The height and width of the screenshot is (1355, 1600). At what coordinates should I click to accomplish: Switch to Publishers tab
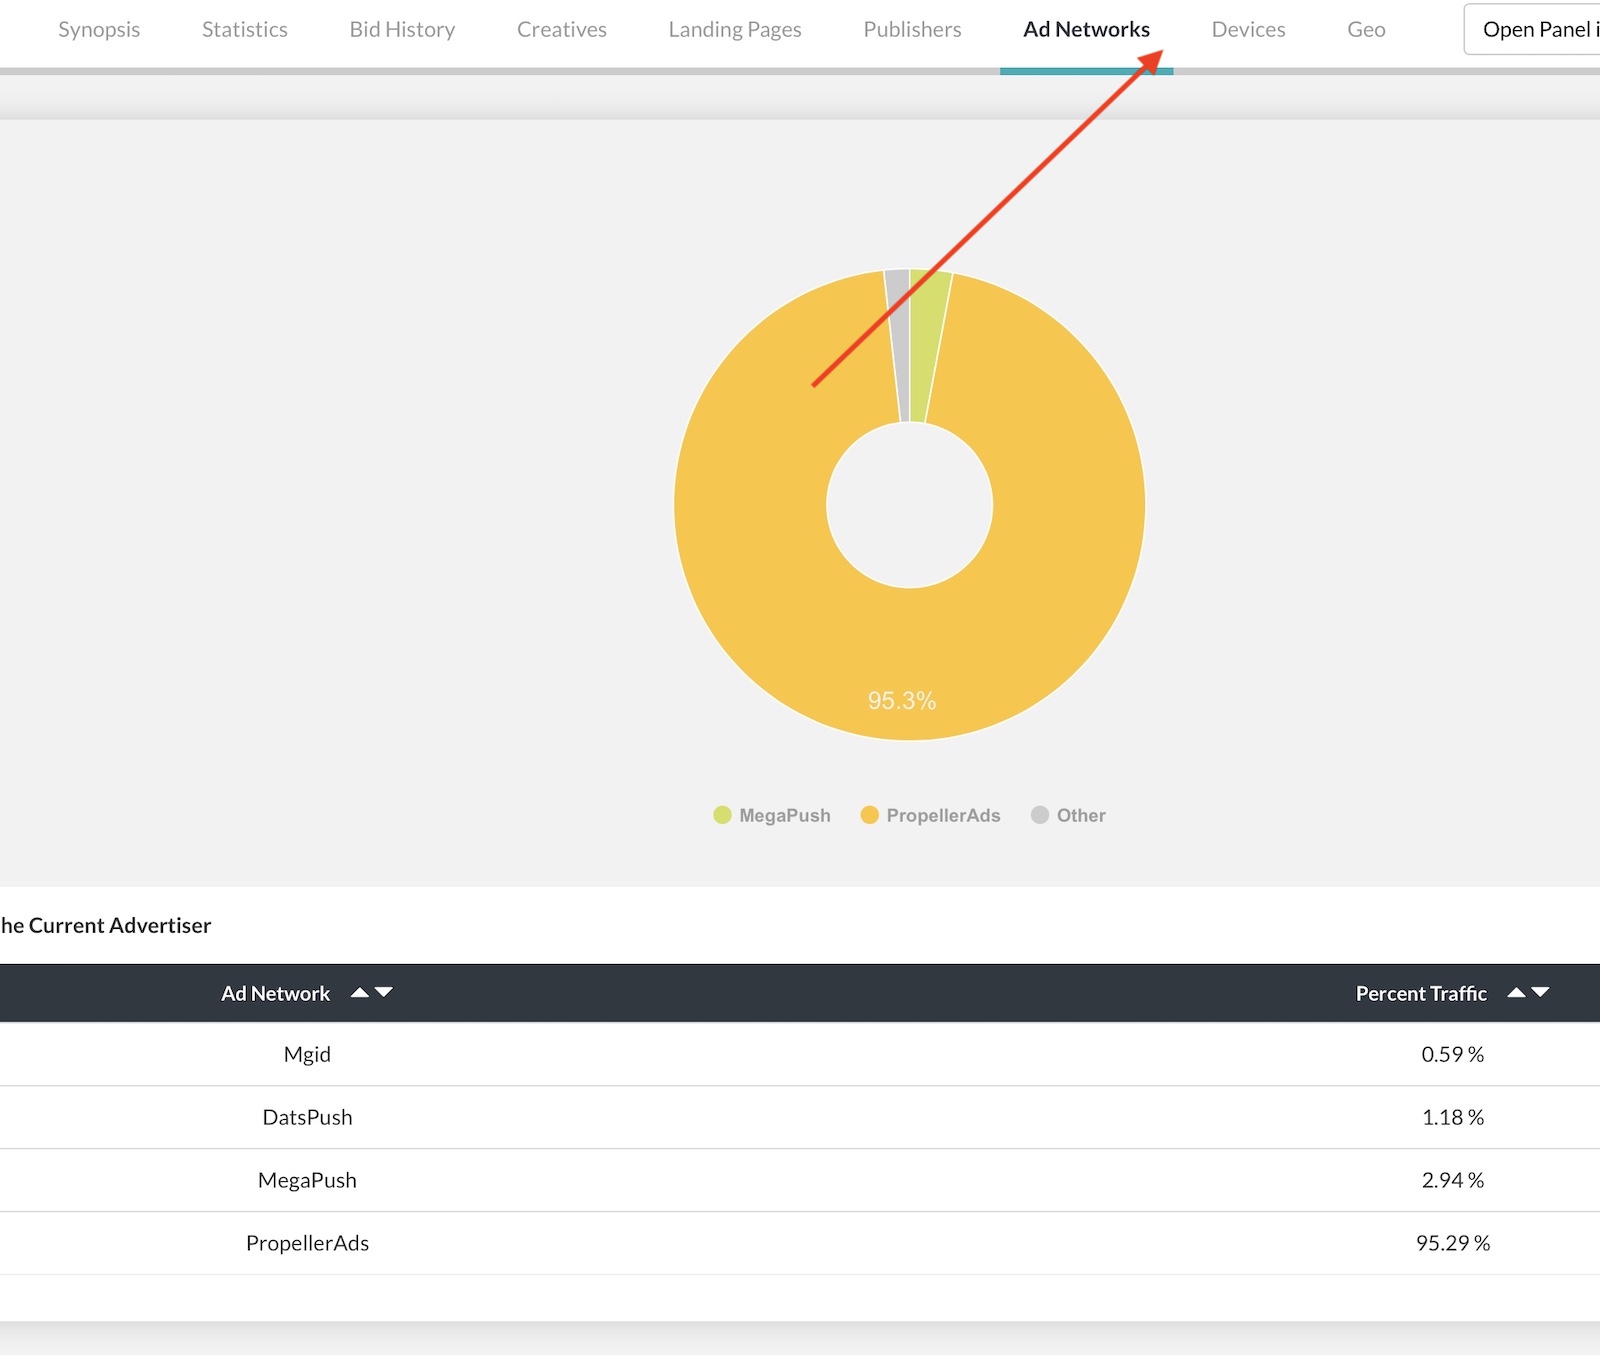click(x=912, y=30)
